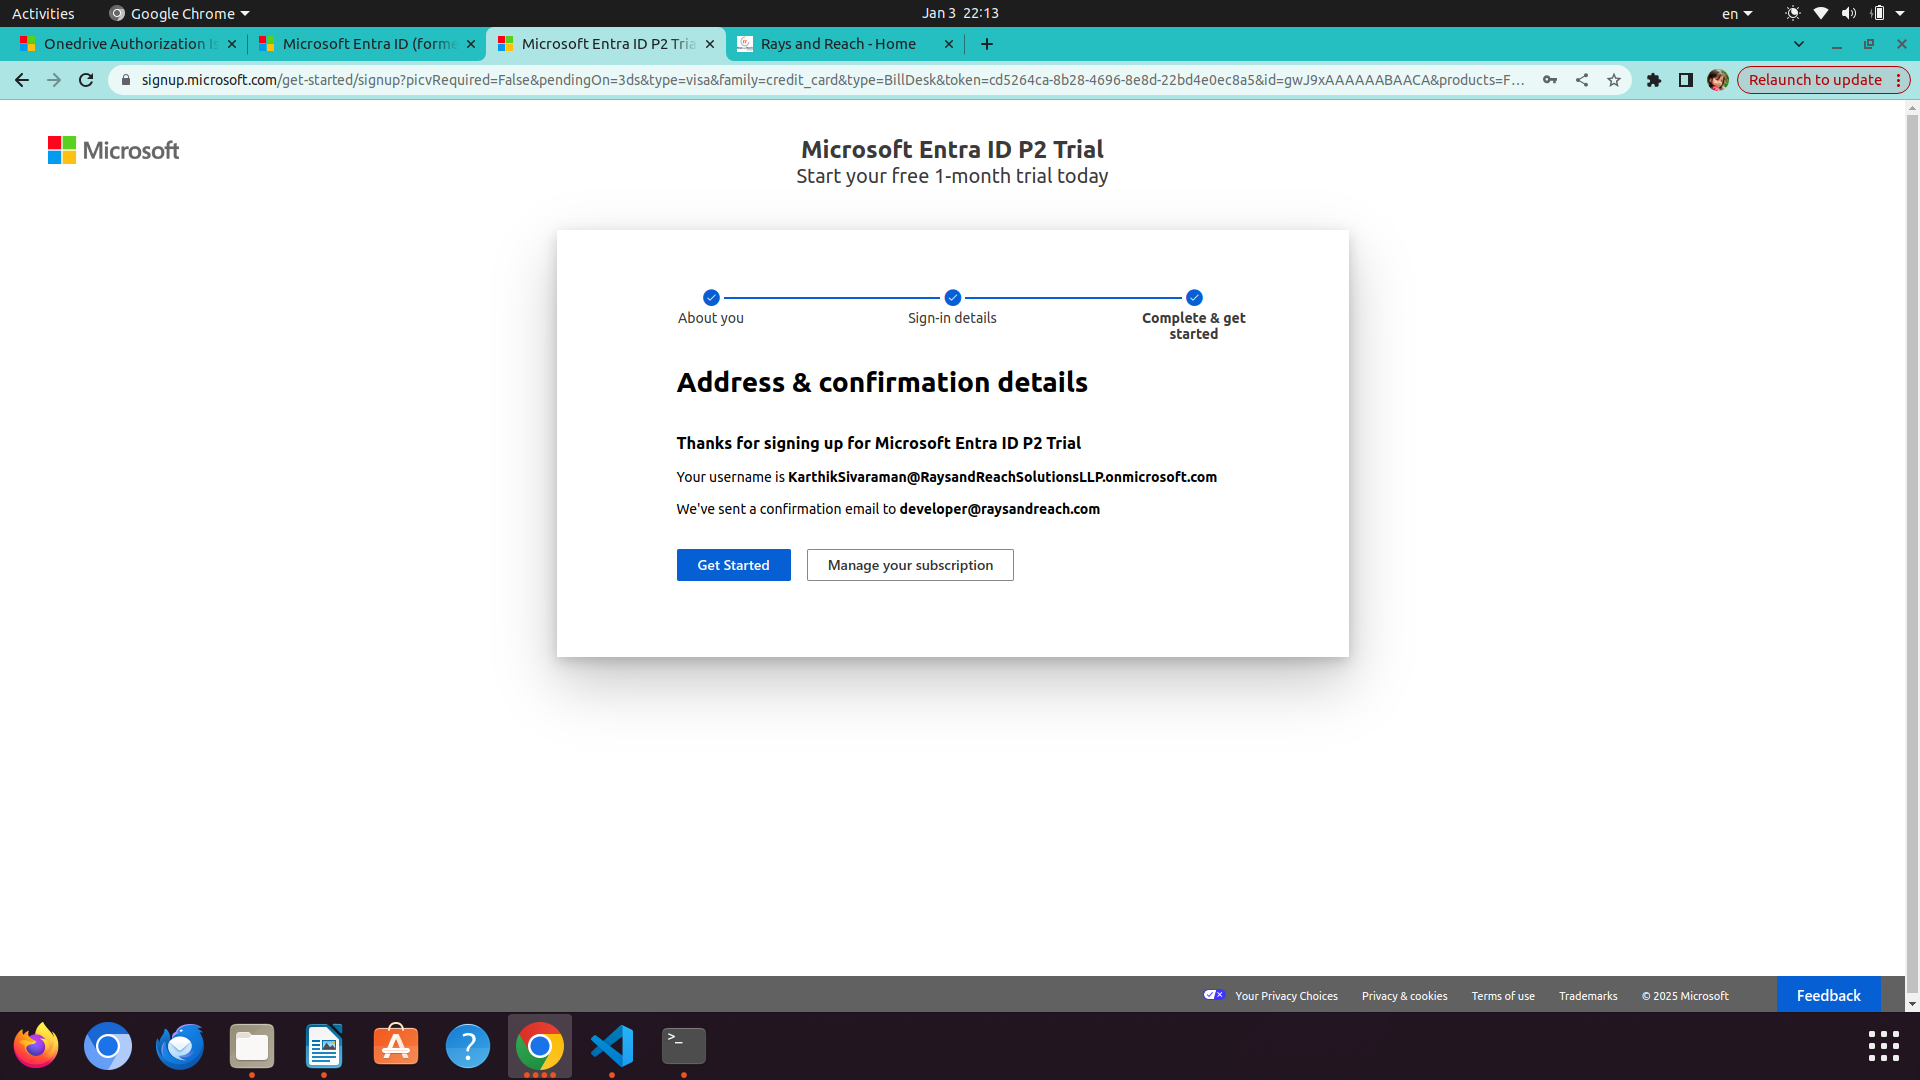Click the email developer@raysandreach.com

click(999, 509)
